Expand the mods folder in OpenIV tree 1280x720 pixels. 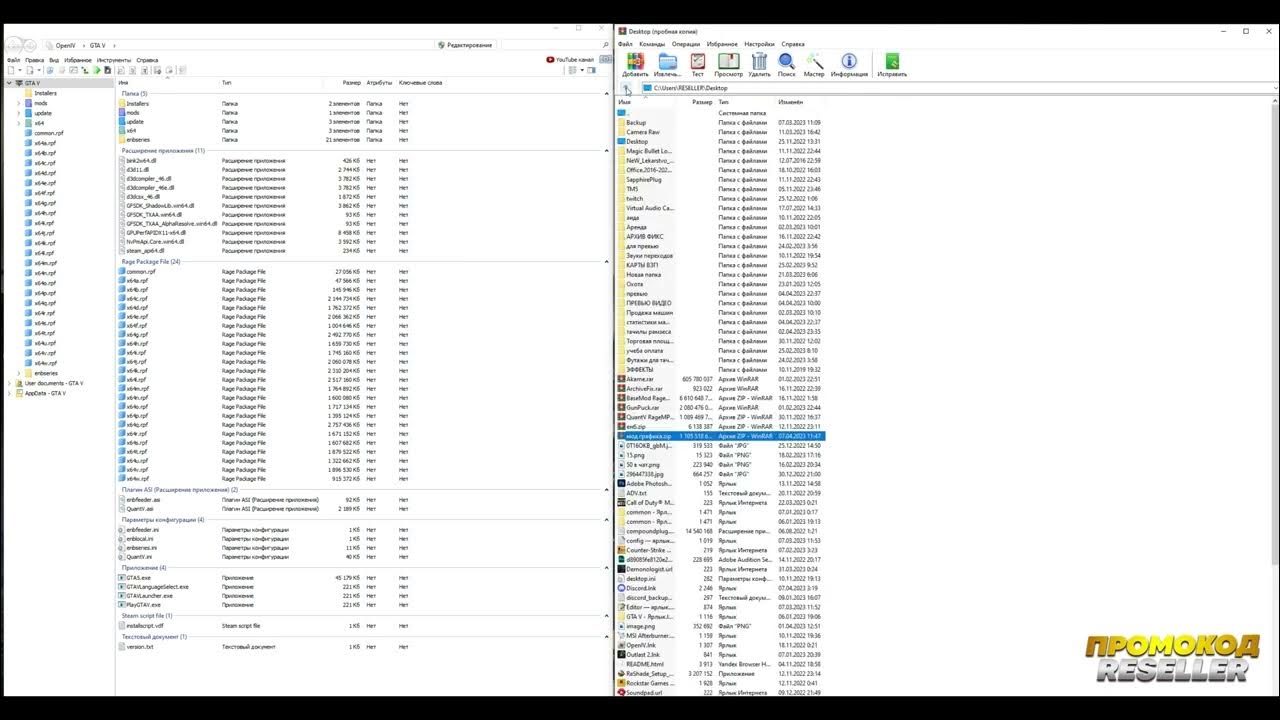[18, 103]
